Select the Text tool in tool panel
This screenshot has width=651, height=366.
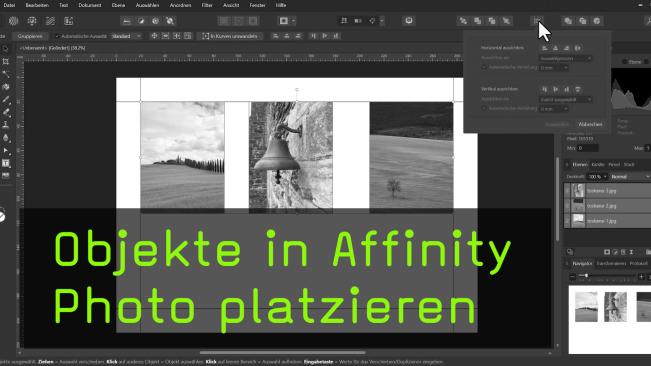[5, 163]
